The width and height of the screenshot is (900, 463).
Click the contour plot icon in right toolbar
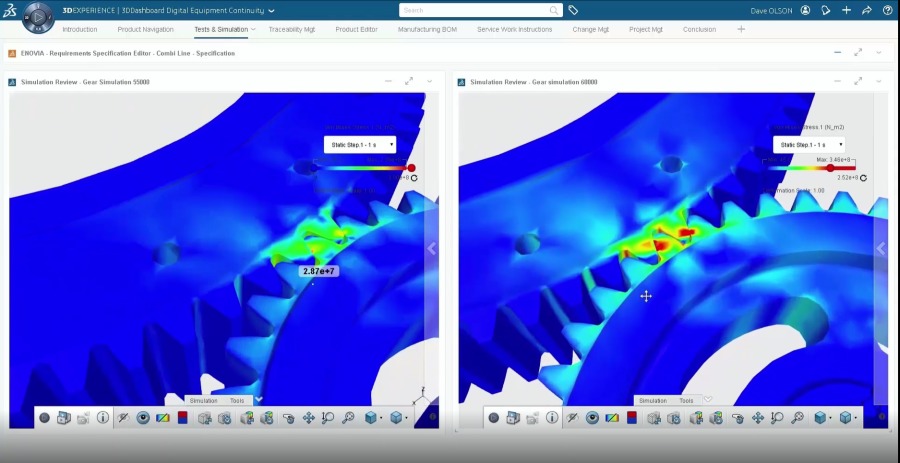pyautogui.click(x=611, y=418)
